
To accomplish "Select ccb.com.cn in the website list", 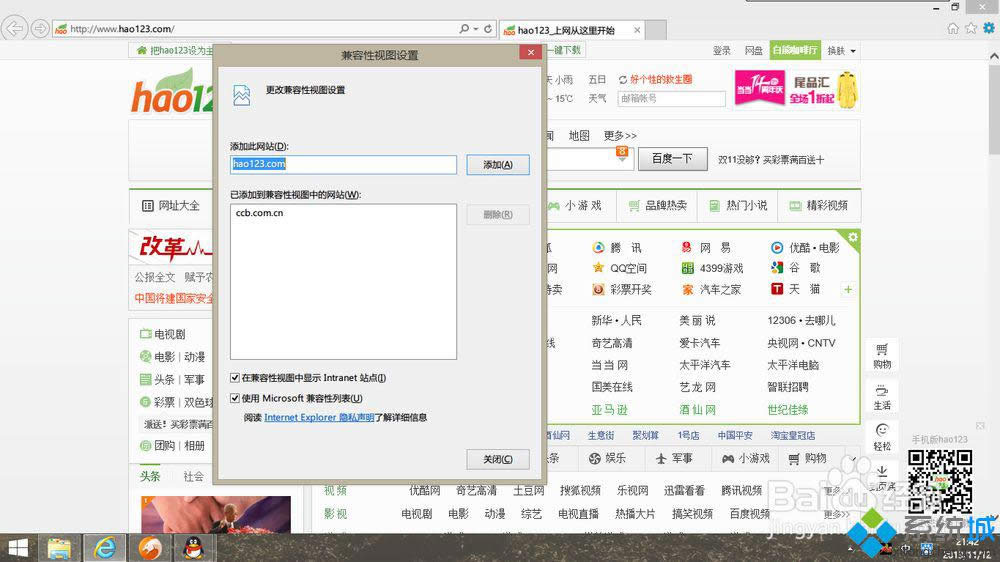I will coord(260,213).
